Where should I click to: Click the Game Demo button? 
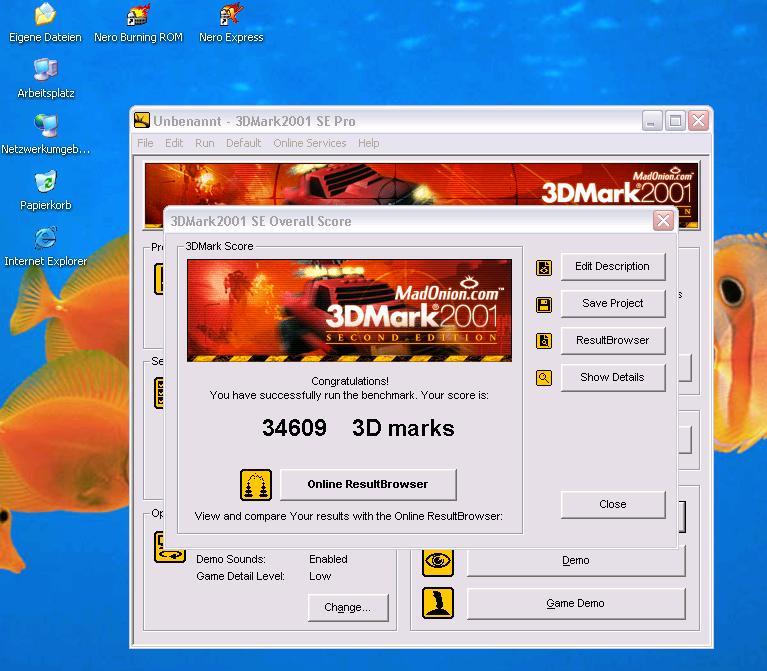tap(576, 604)
